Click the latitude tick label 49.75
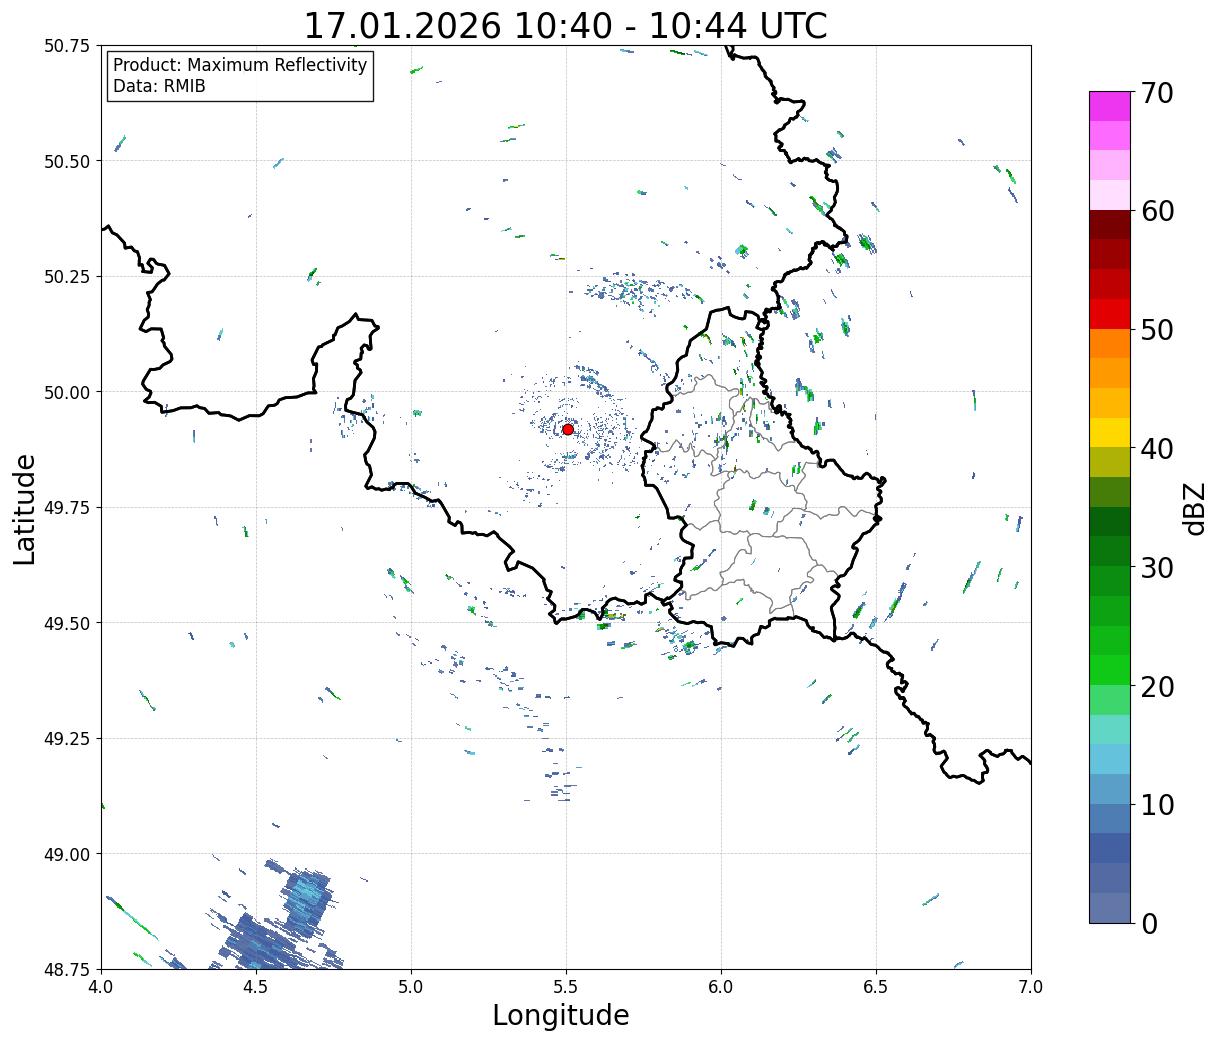Image resolution: width=1219 pixels, height=1040 pixels. point(67,508)
